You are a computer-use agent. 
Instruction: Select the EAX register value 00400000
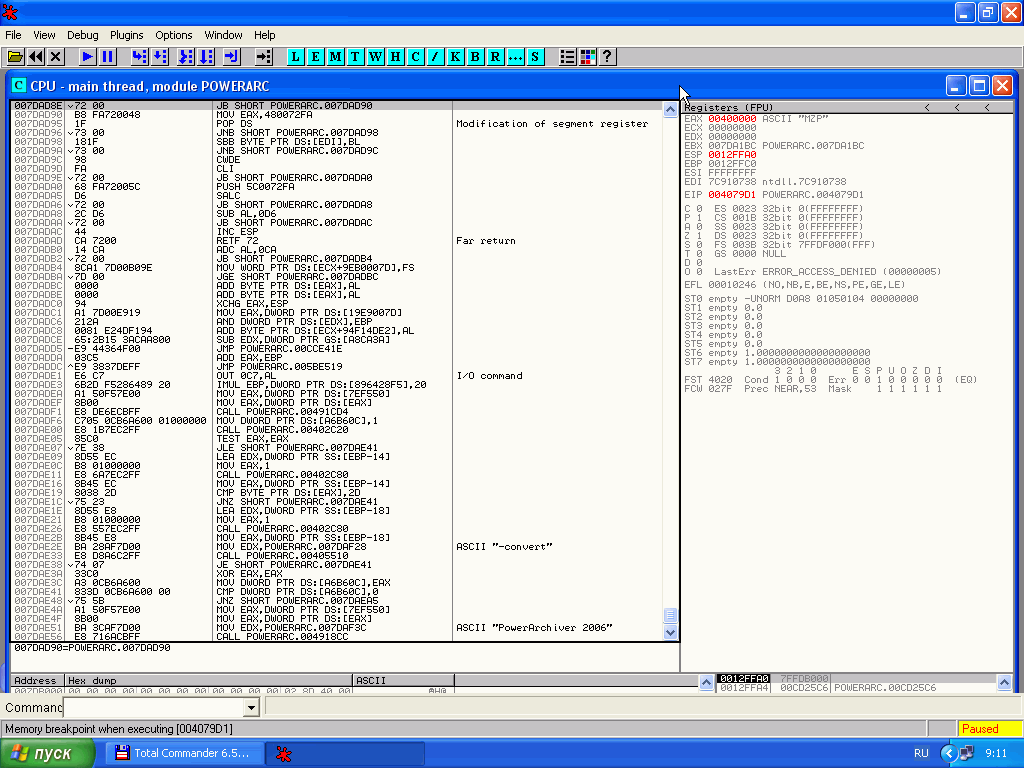click(732, 119)
